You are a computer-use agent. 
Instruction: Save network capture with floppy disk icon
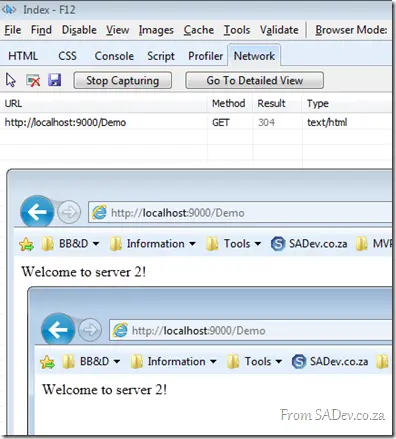point(55,80)
